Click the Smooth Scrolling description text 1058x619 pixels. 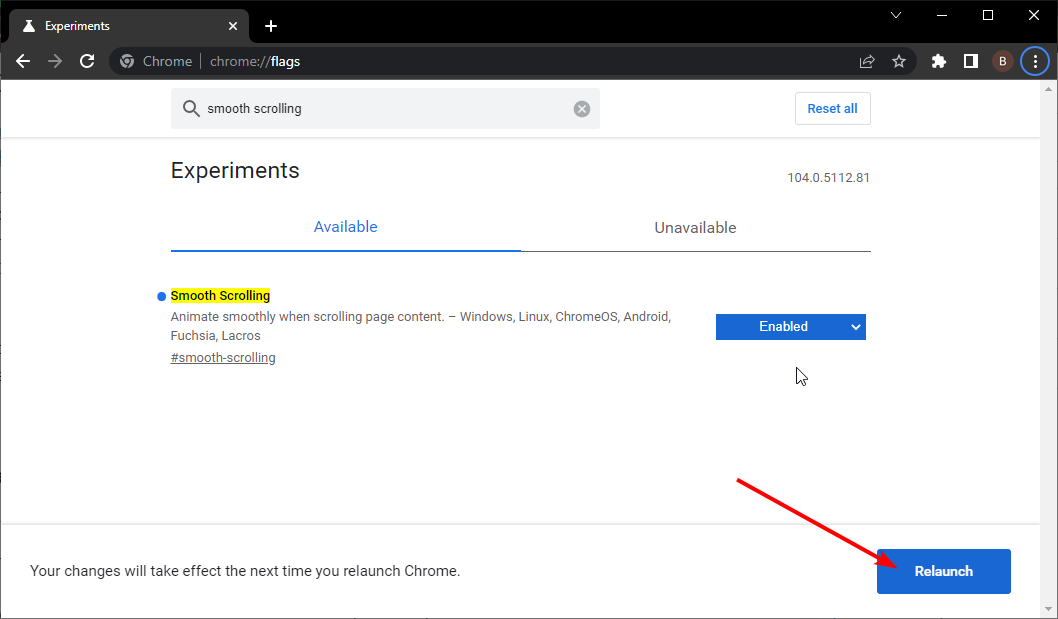[421, 326]
